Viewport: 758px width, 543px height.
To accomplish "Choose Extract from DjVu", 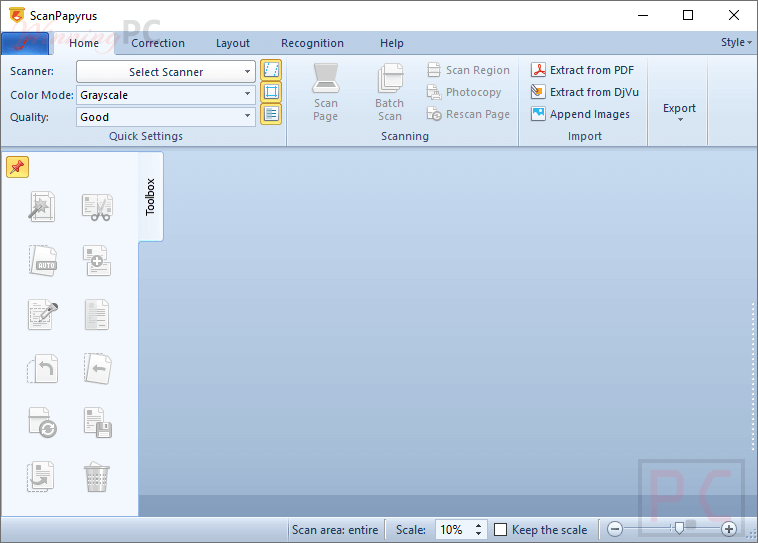I will point(584,92).
